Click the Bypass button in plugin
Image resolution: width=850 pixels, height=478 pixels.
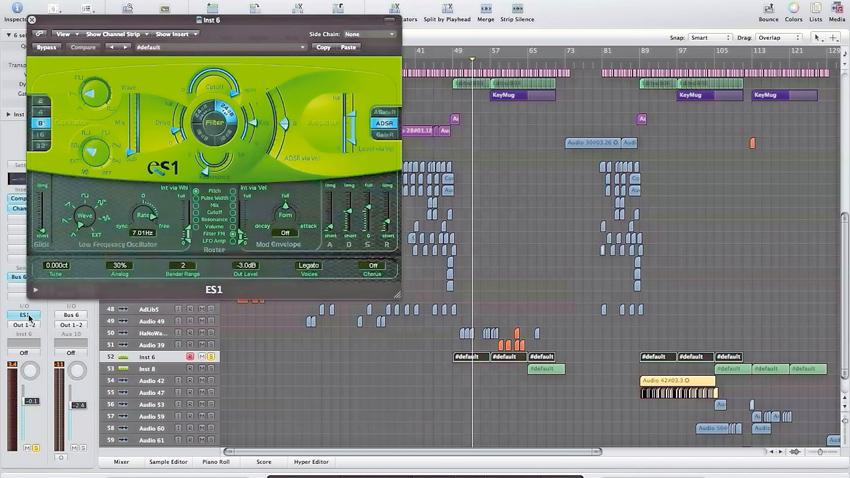pos(47,47)
